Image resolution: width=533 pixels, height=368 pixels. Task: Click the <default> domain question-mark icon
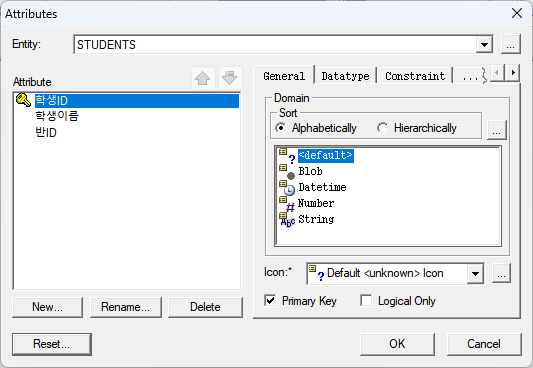pos(287,156)
